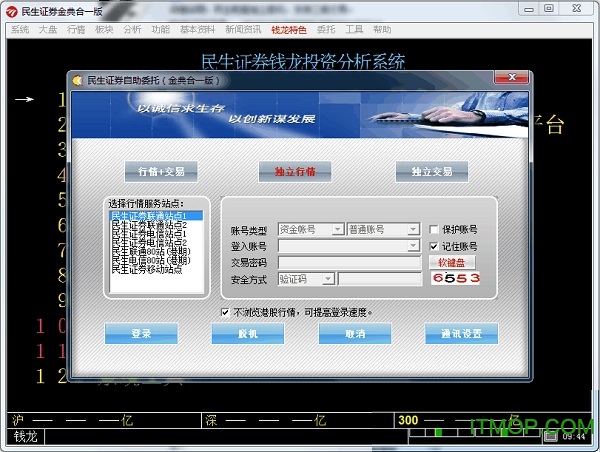The height and width of the screenshot is (452, 600).
Task: Select 独立交易 mode button
Action: coord(432,171)
